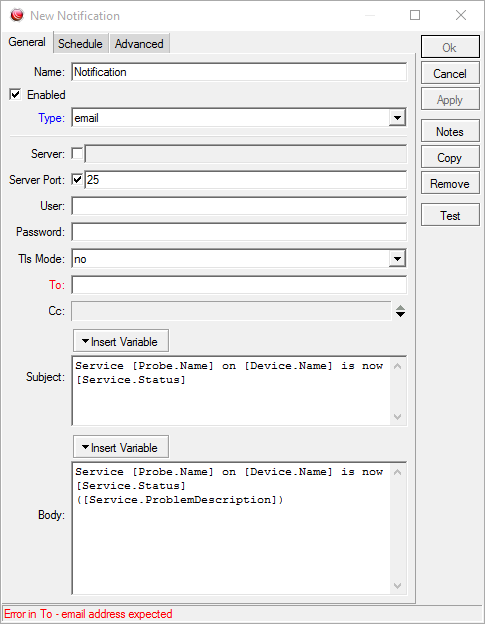Click Body box scroll up arrow

click(x=397, y=472)
